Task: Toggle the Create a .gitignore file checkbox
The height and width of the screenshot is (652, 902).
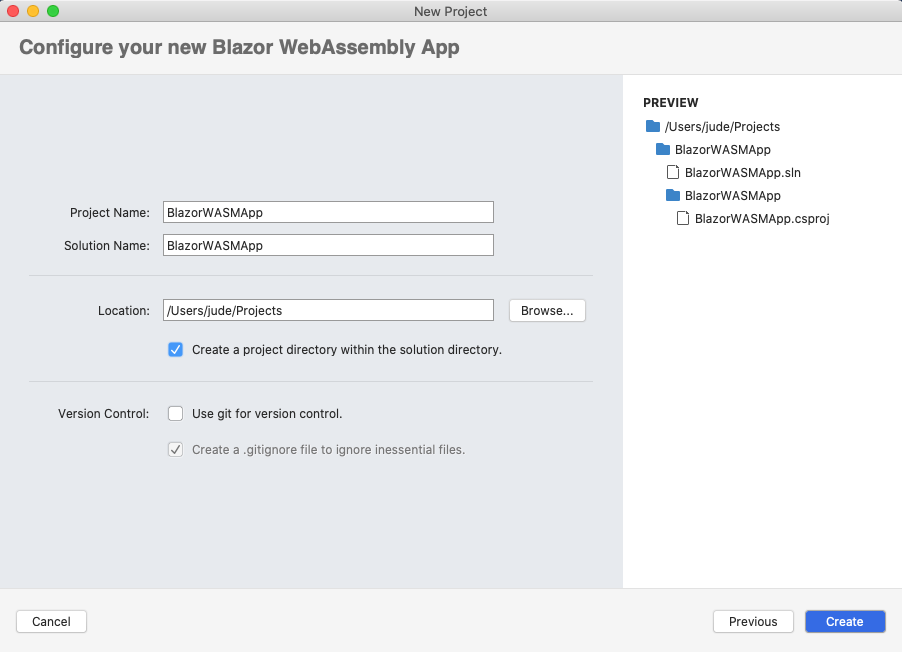Action: pos(175,449)
